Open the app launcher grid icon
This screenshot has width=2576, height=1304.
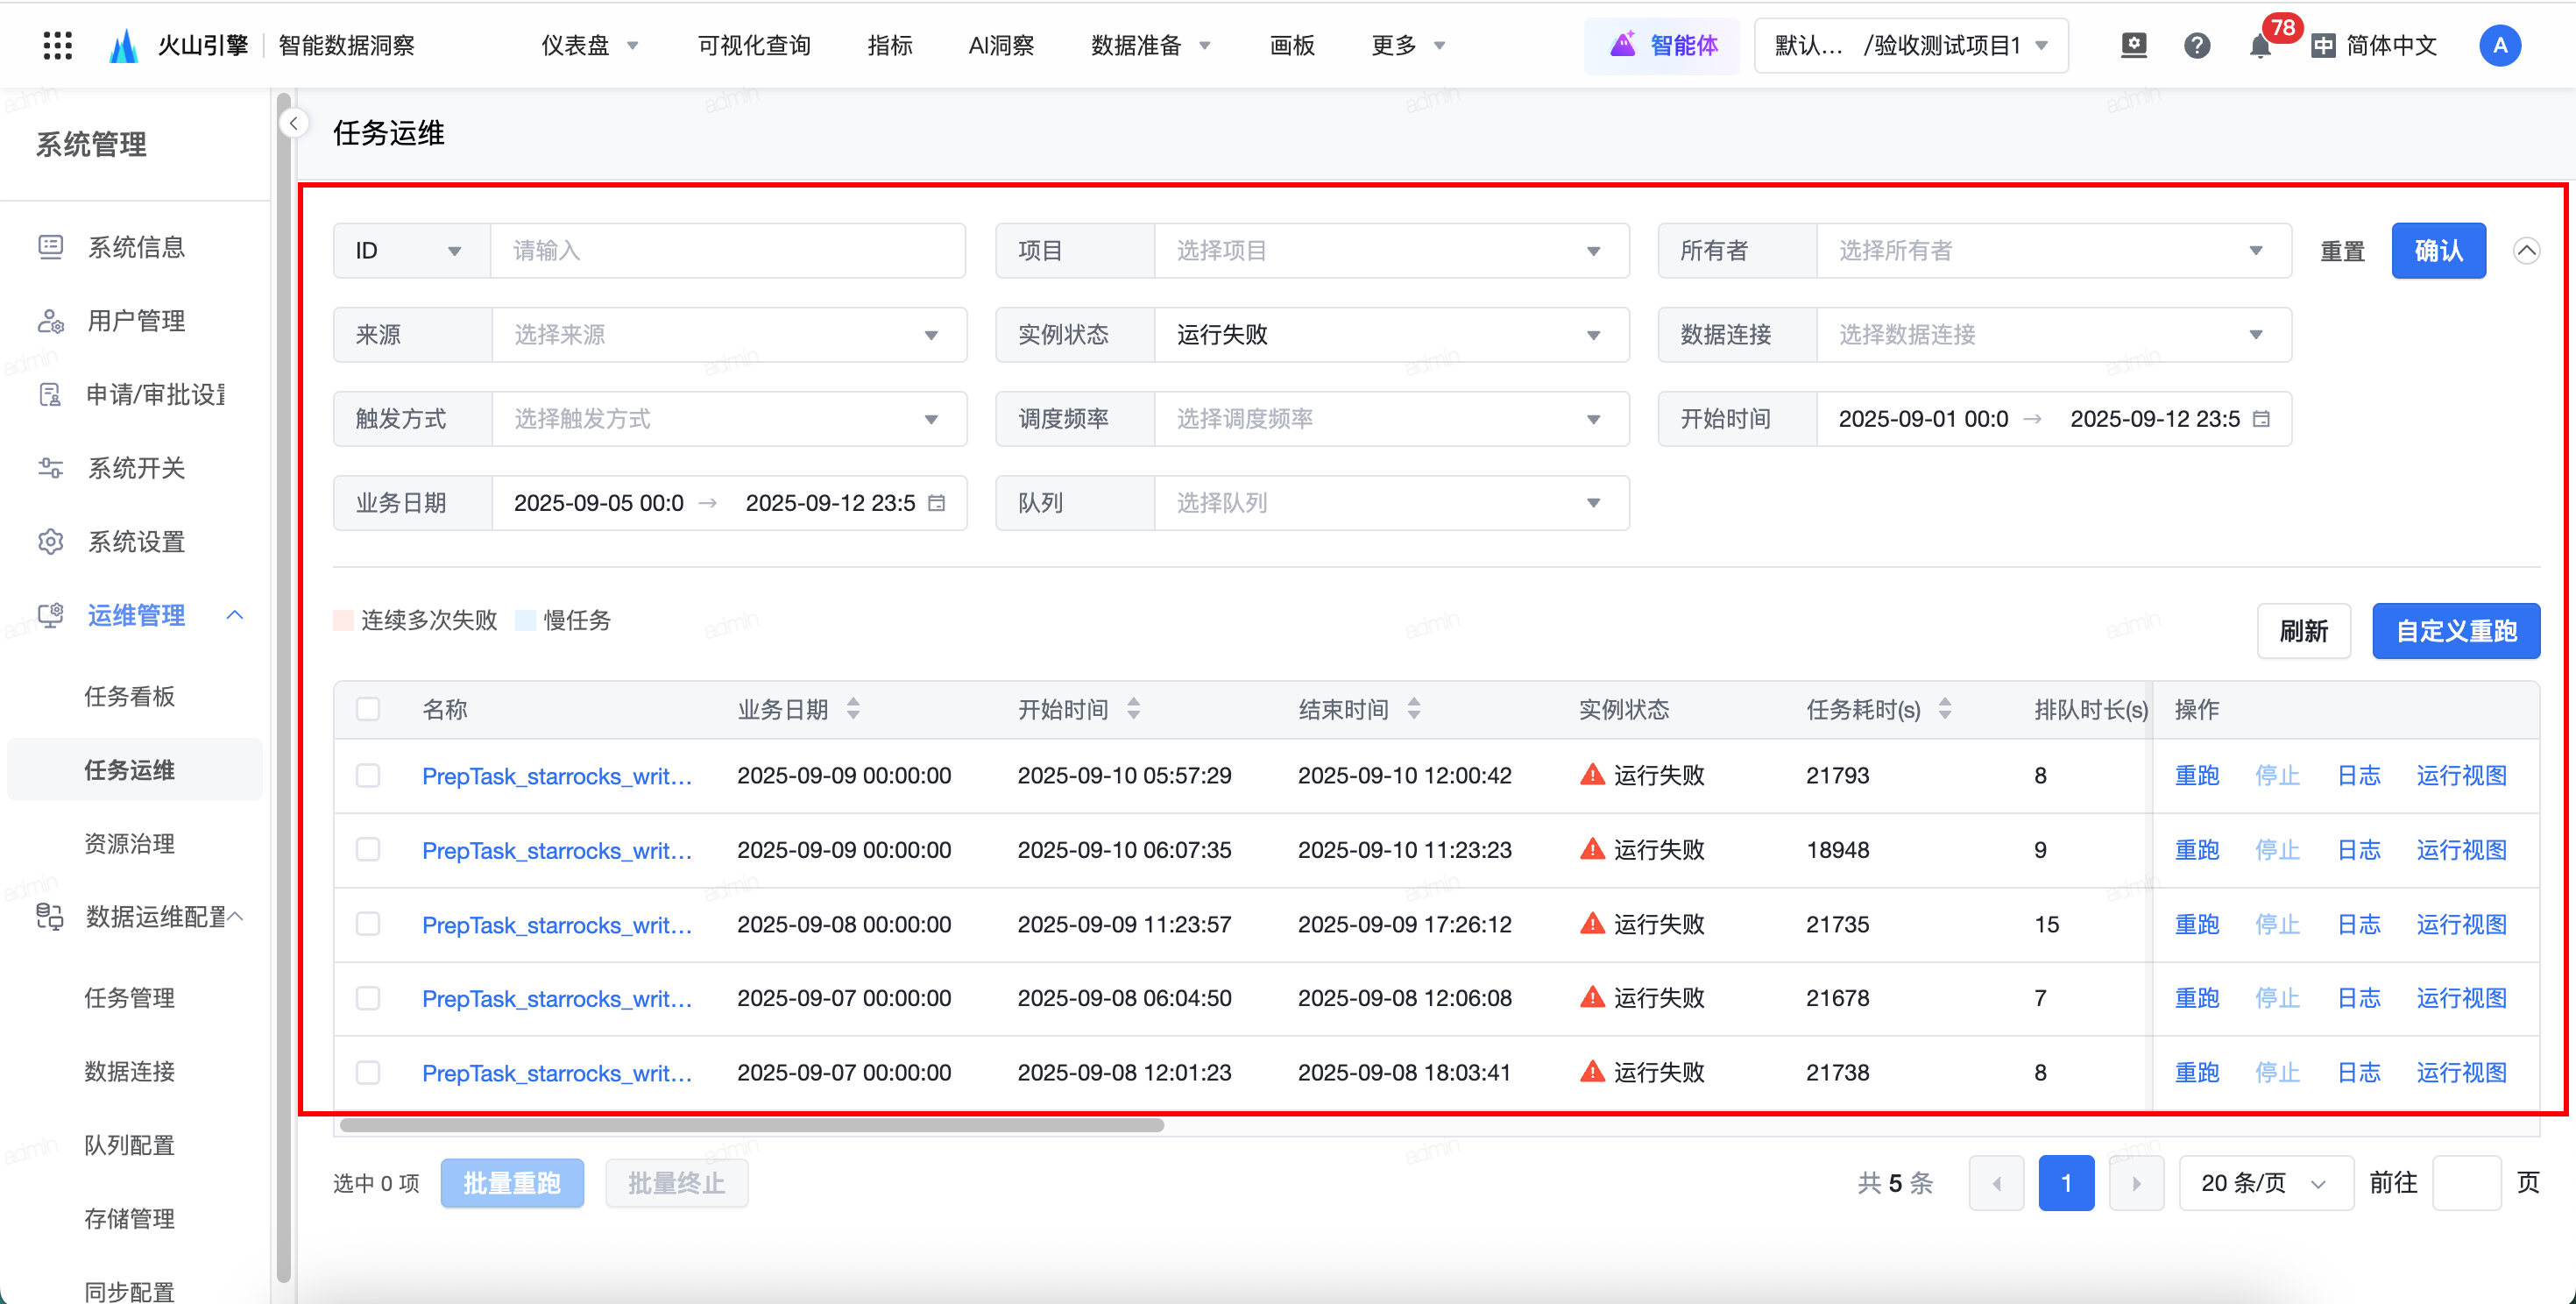(58, 45)
